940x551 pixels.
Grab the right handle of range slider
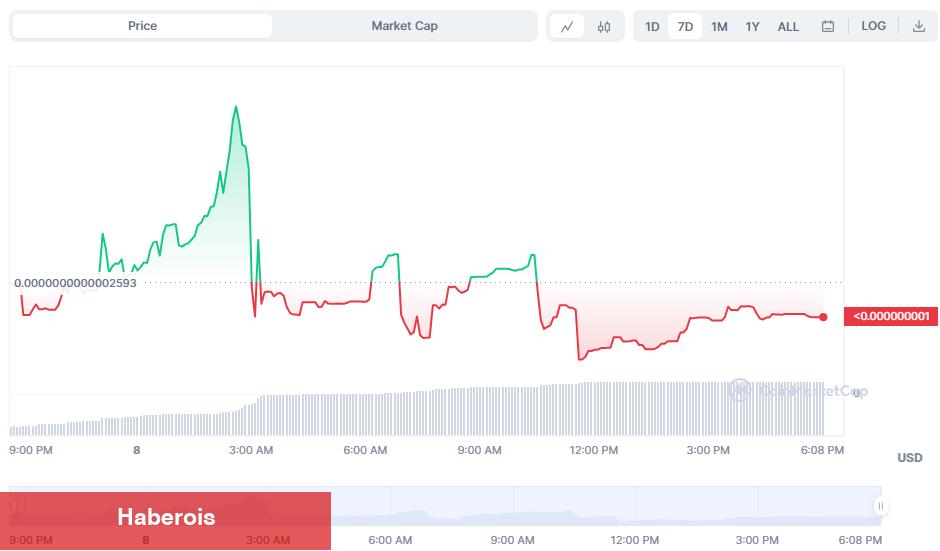pyautogui.click(x=881, y=506)
